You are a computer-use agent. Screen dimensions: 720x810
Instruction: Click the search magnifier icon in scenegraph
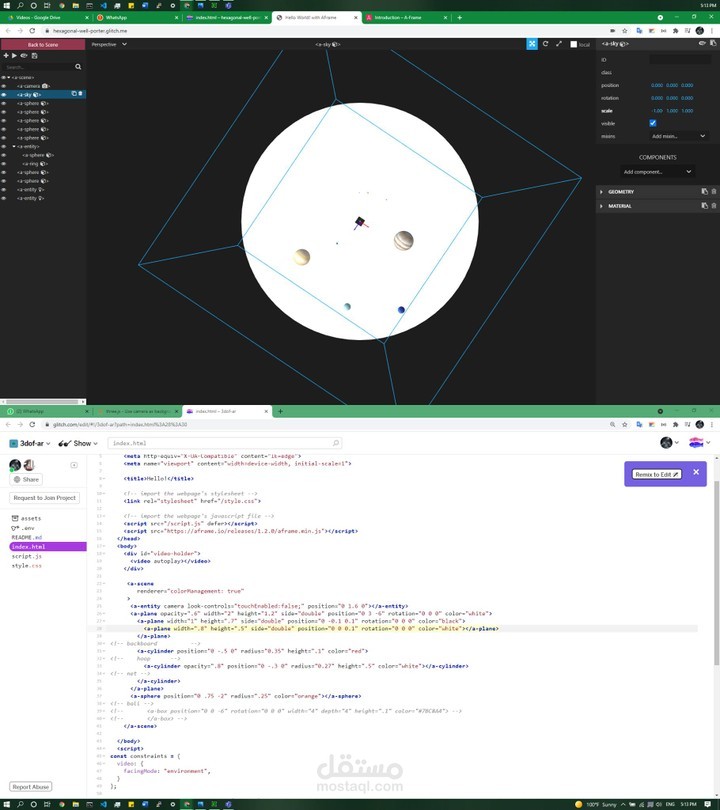[x=78, y=67]
